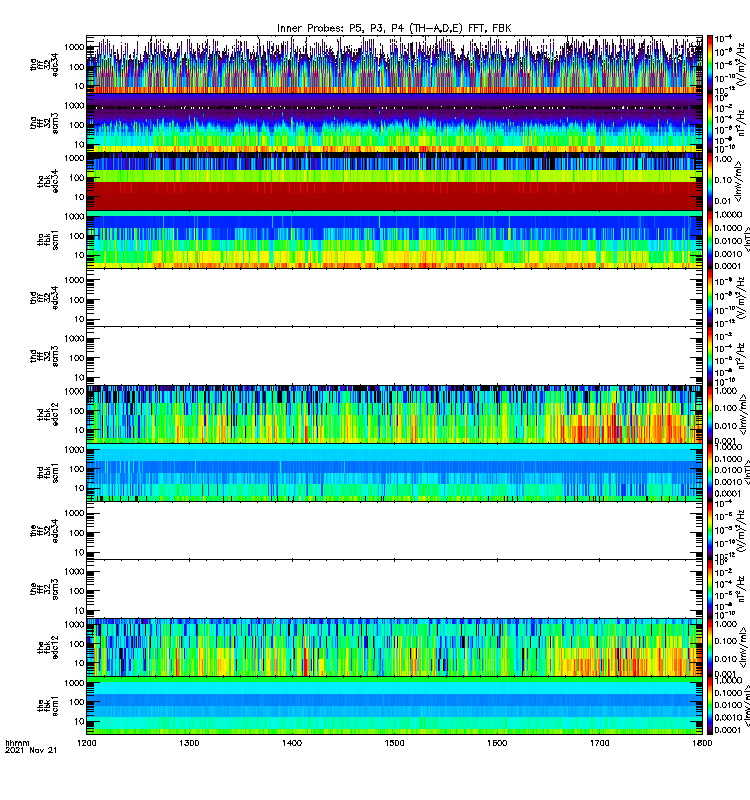Click the 'tha fff 32 scm3' panel label
Image resolution: width=750 pixels, height=800 pixels.
point(44,123)
